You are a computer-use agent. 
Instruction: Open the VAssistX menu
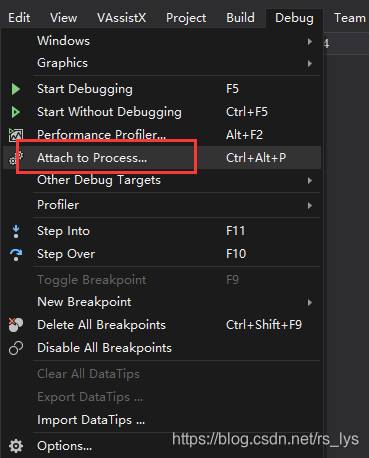(x=122, y=18)
